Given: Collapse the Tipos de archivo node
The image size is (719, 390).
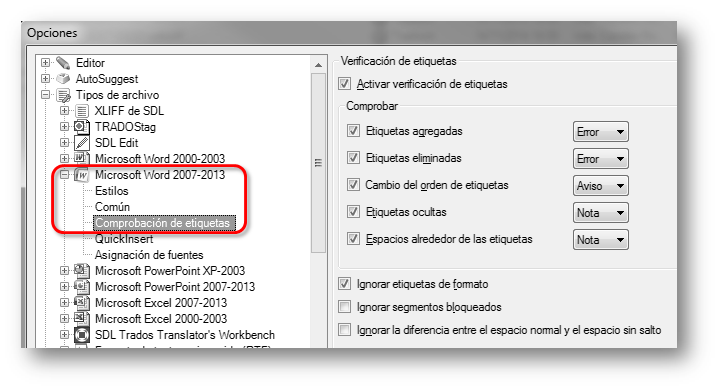Looking at the screenshot, I should [45, 95].
